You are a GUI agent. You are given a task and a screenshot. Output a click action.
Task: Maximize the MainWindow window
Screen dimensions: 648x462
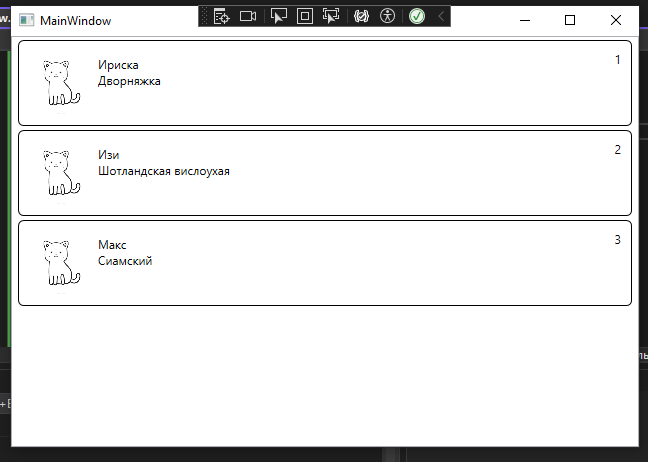click(x=570, y=20)
